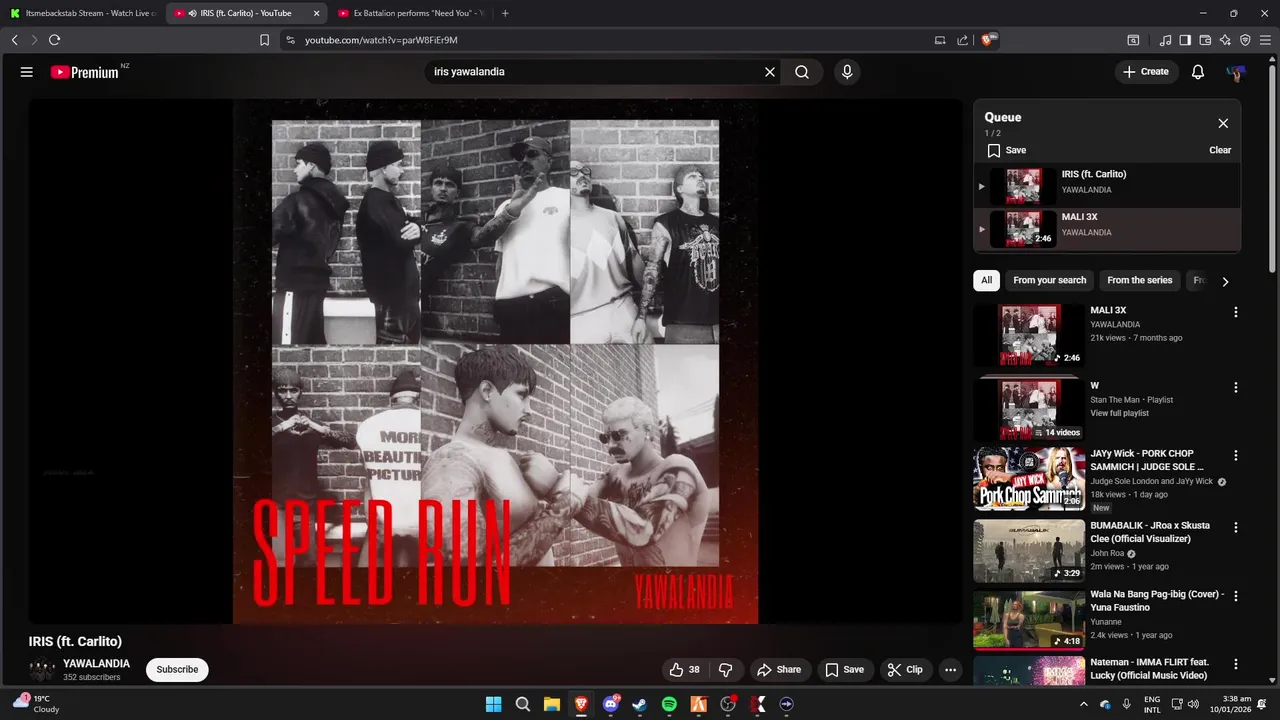Close the Queue panel

(1223, 123)
